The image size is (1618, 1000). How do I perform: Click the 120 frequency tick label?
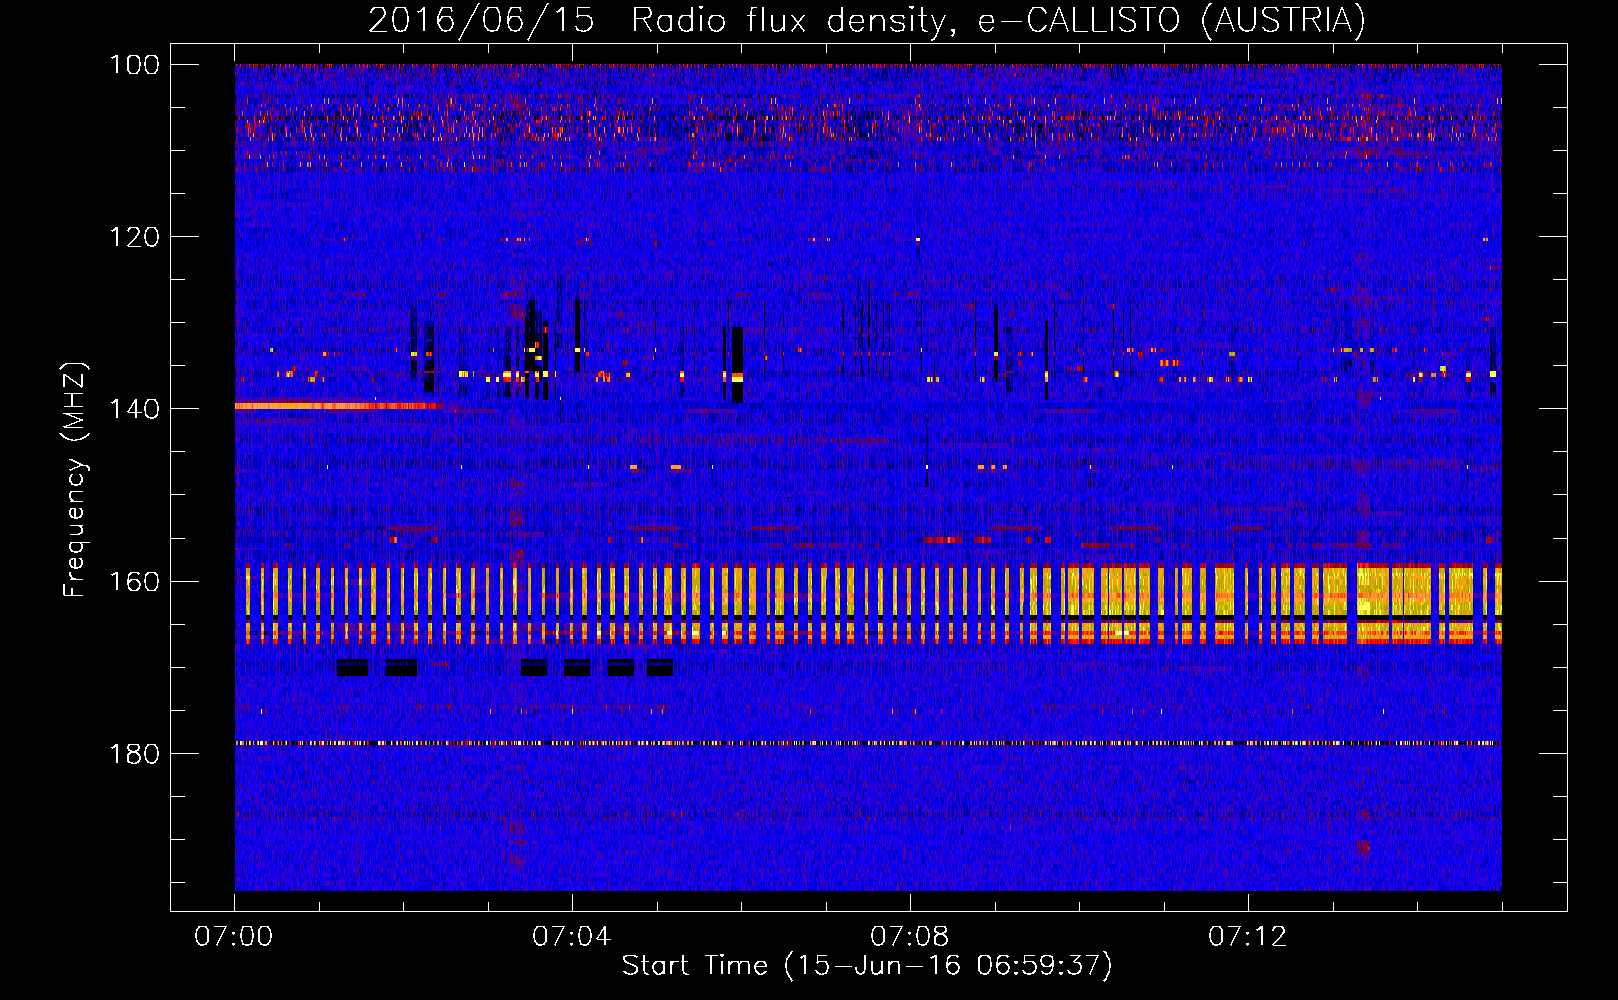[135, 237]
